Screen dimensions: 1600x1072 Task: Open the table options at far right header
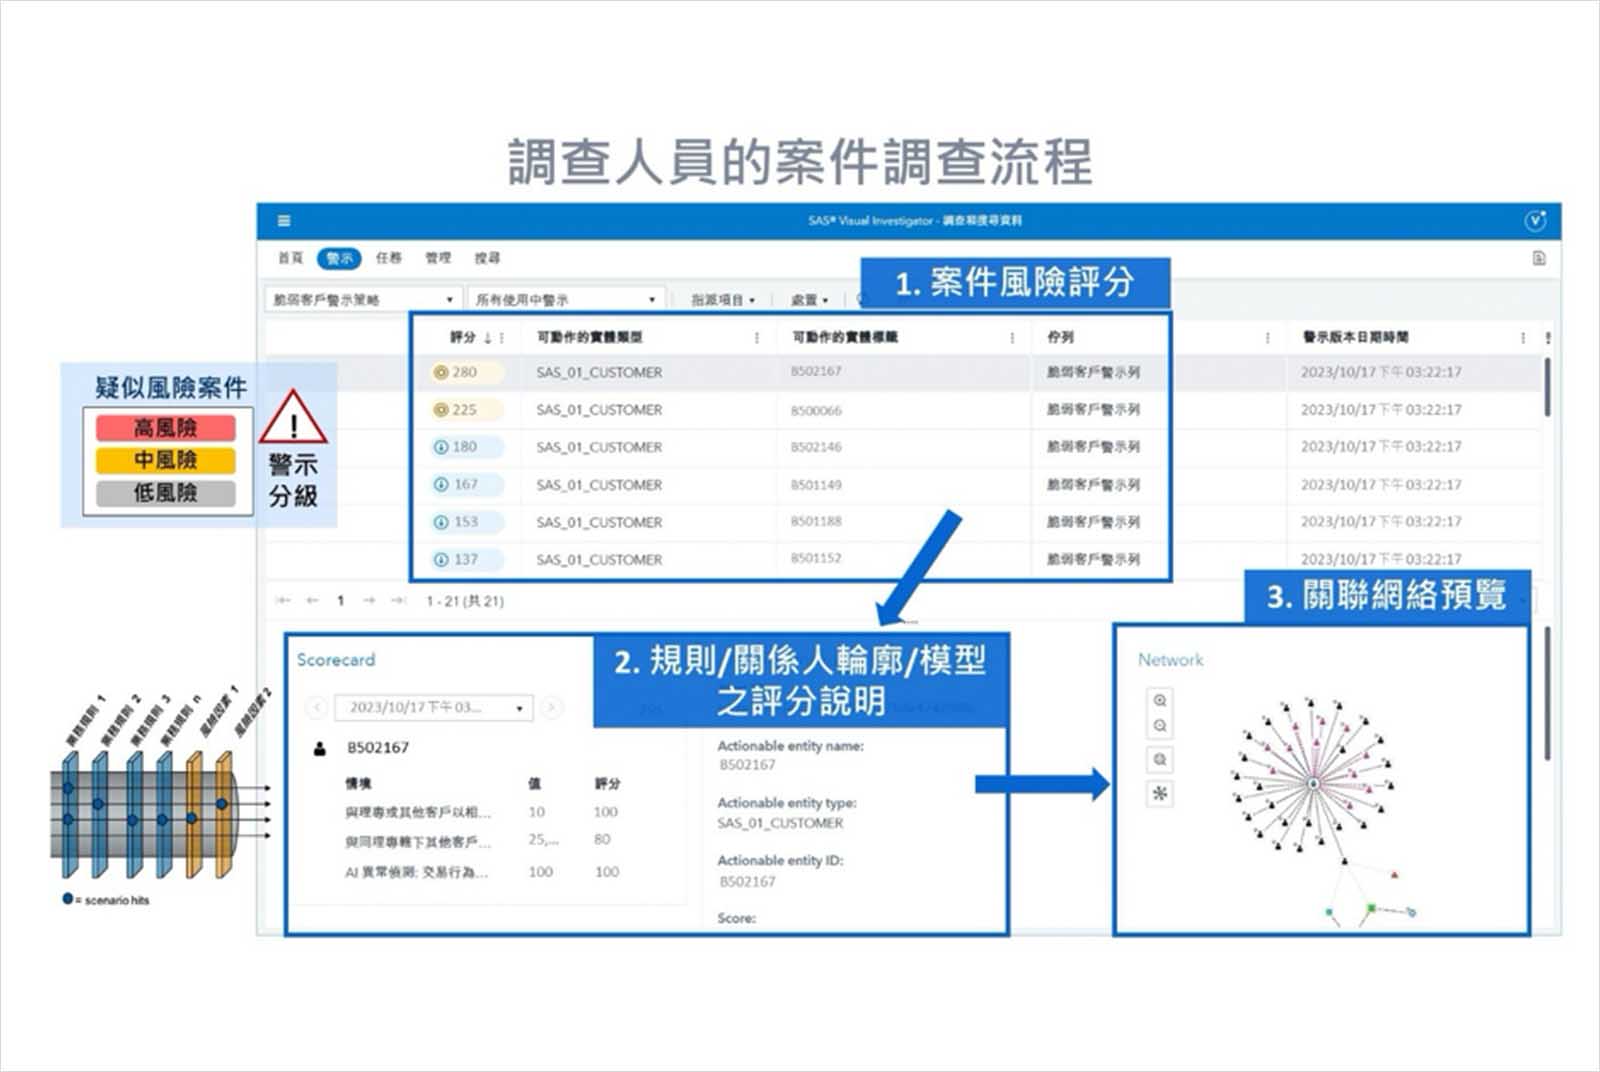click(x=1548, y=338)
